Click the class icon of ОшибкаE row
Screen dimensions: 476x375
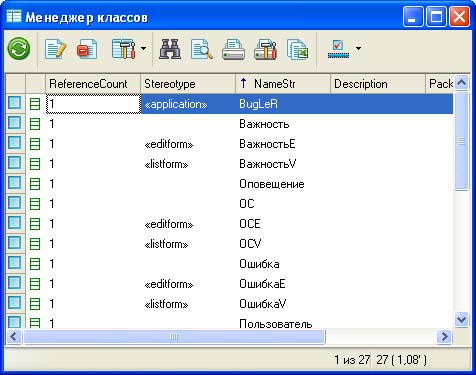click(x=35, y=284)
